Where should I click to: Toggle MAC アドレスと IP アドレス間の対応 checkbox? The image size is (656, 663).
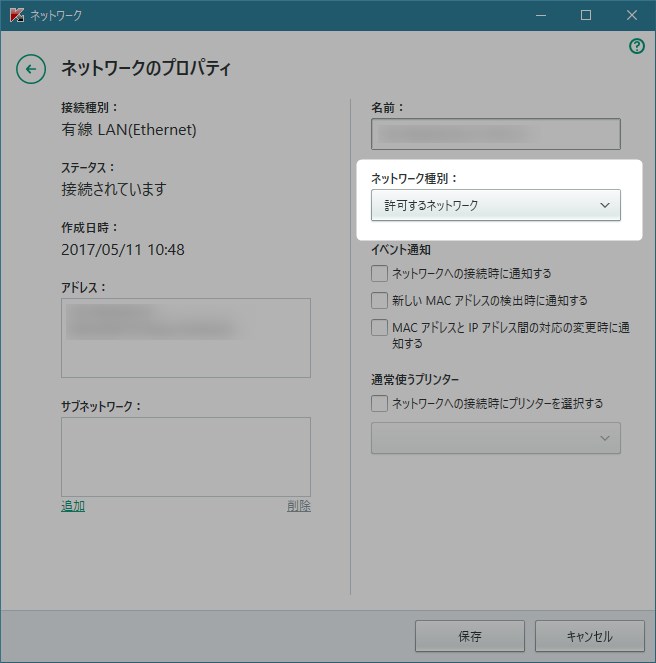point(379,328)
